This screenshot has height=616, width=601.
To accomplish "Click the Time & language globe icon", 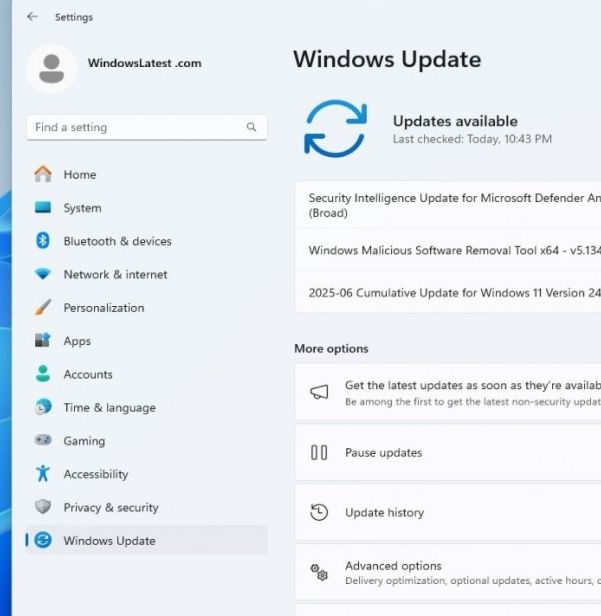I will pyautogui.click(x=43, y=407).
